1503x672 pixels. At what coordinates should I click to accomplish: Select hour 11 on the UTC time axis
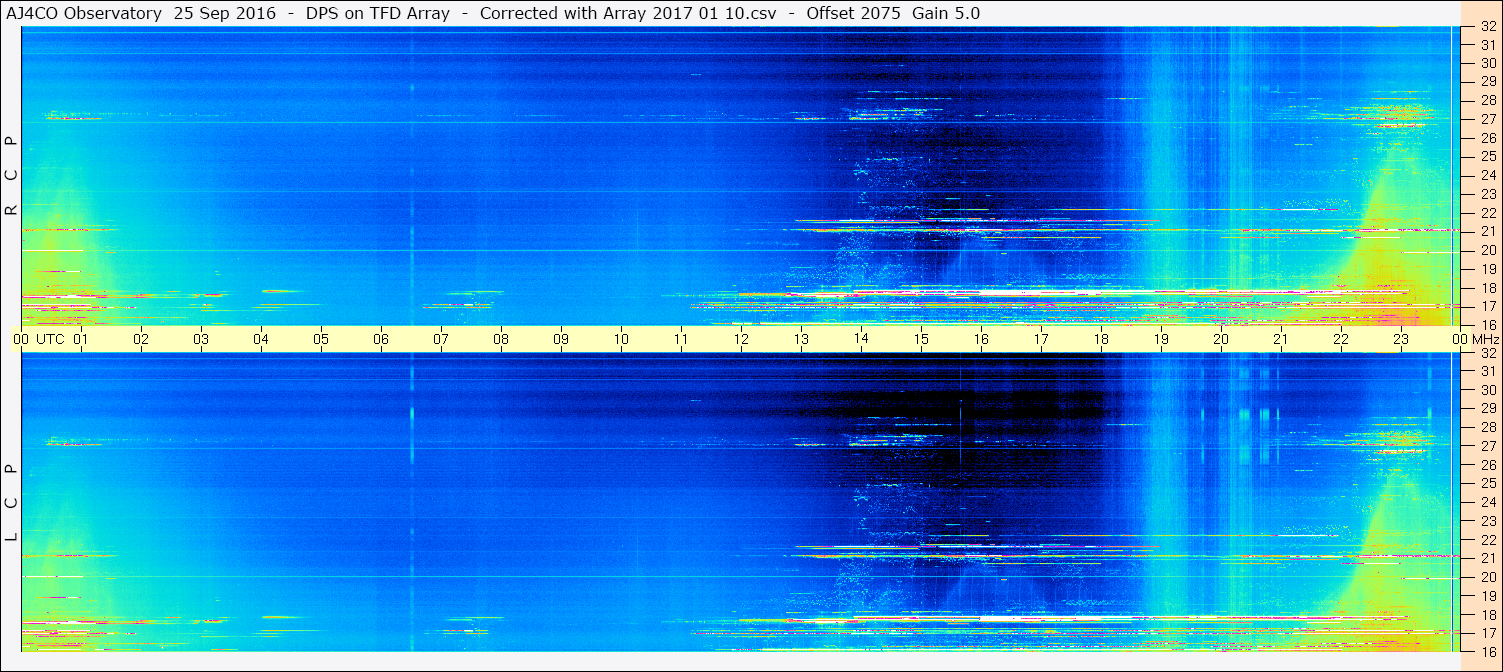681,339
